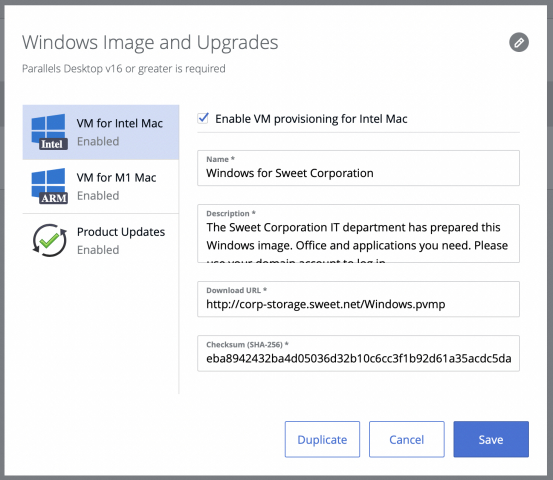Image resolution: width=553 pixels, height=480 pixels.
Task: Switch to the Product Updates section
Action: (101, 241)
